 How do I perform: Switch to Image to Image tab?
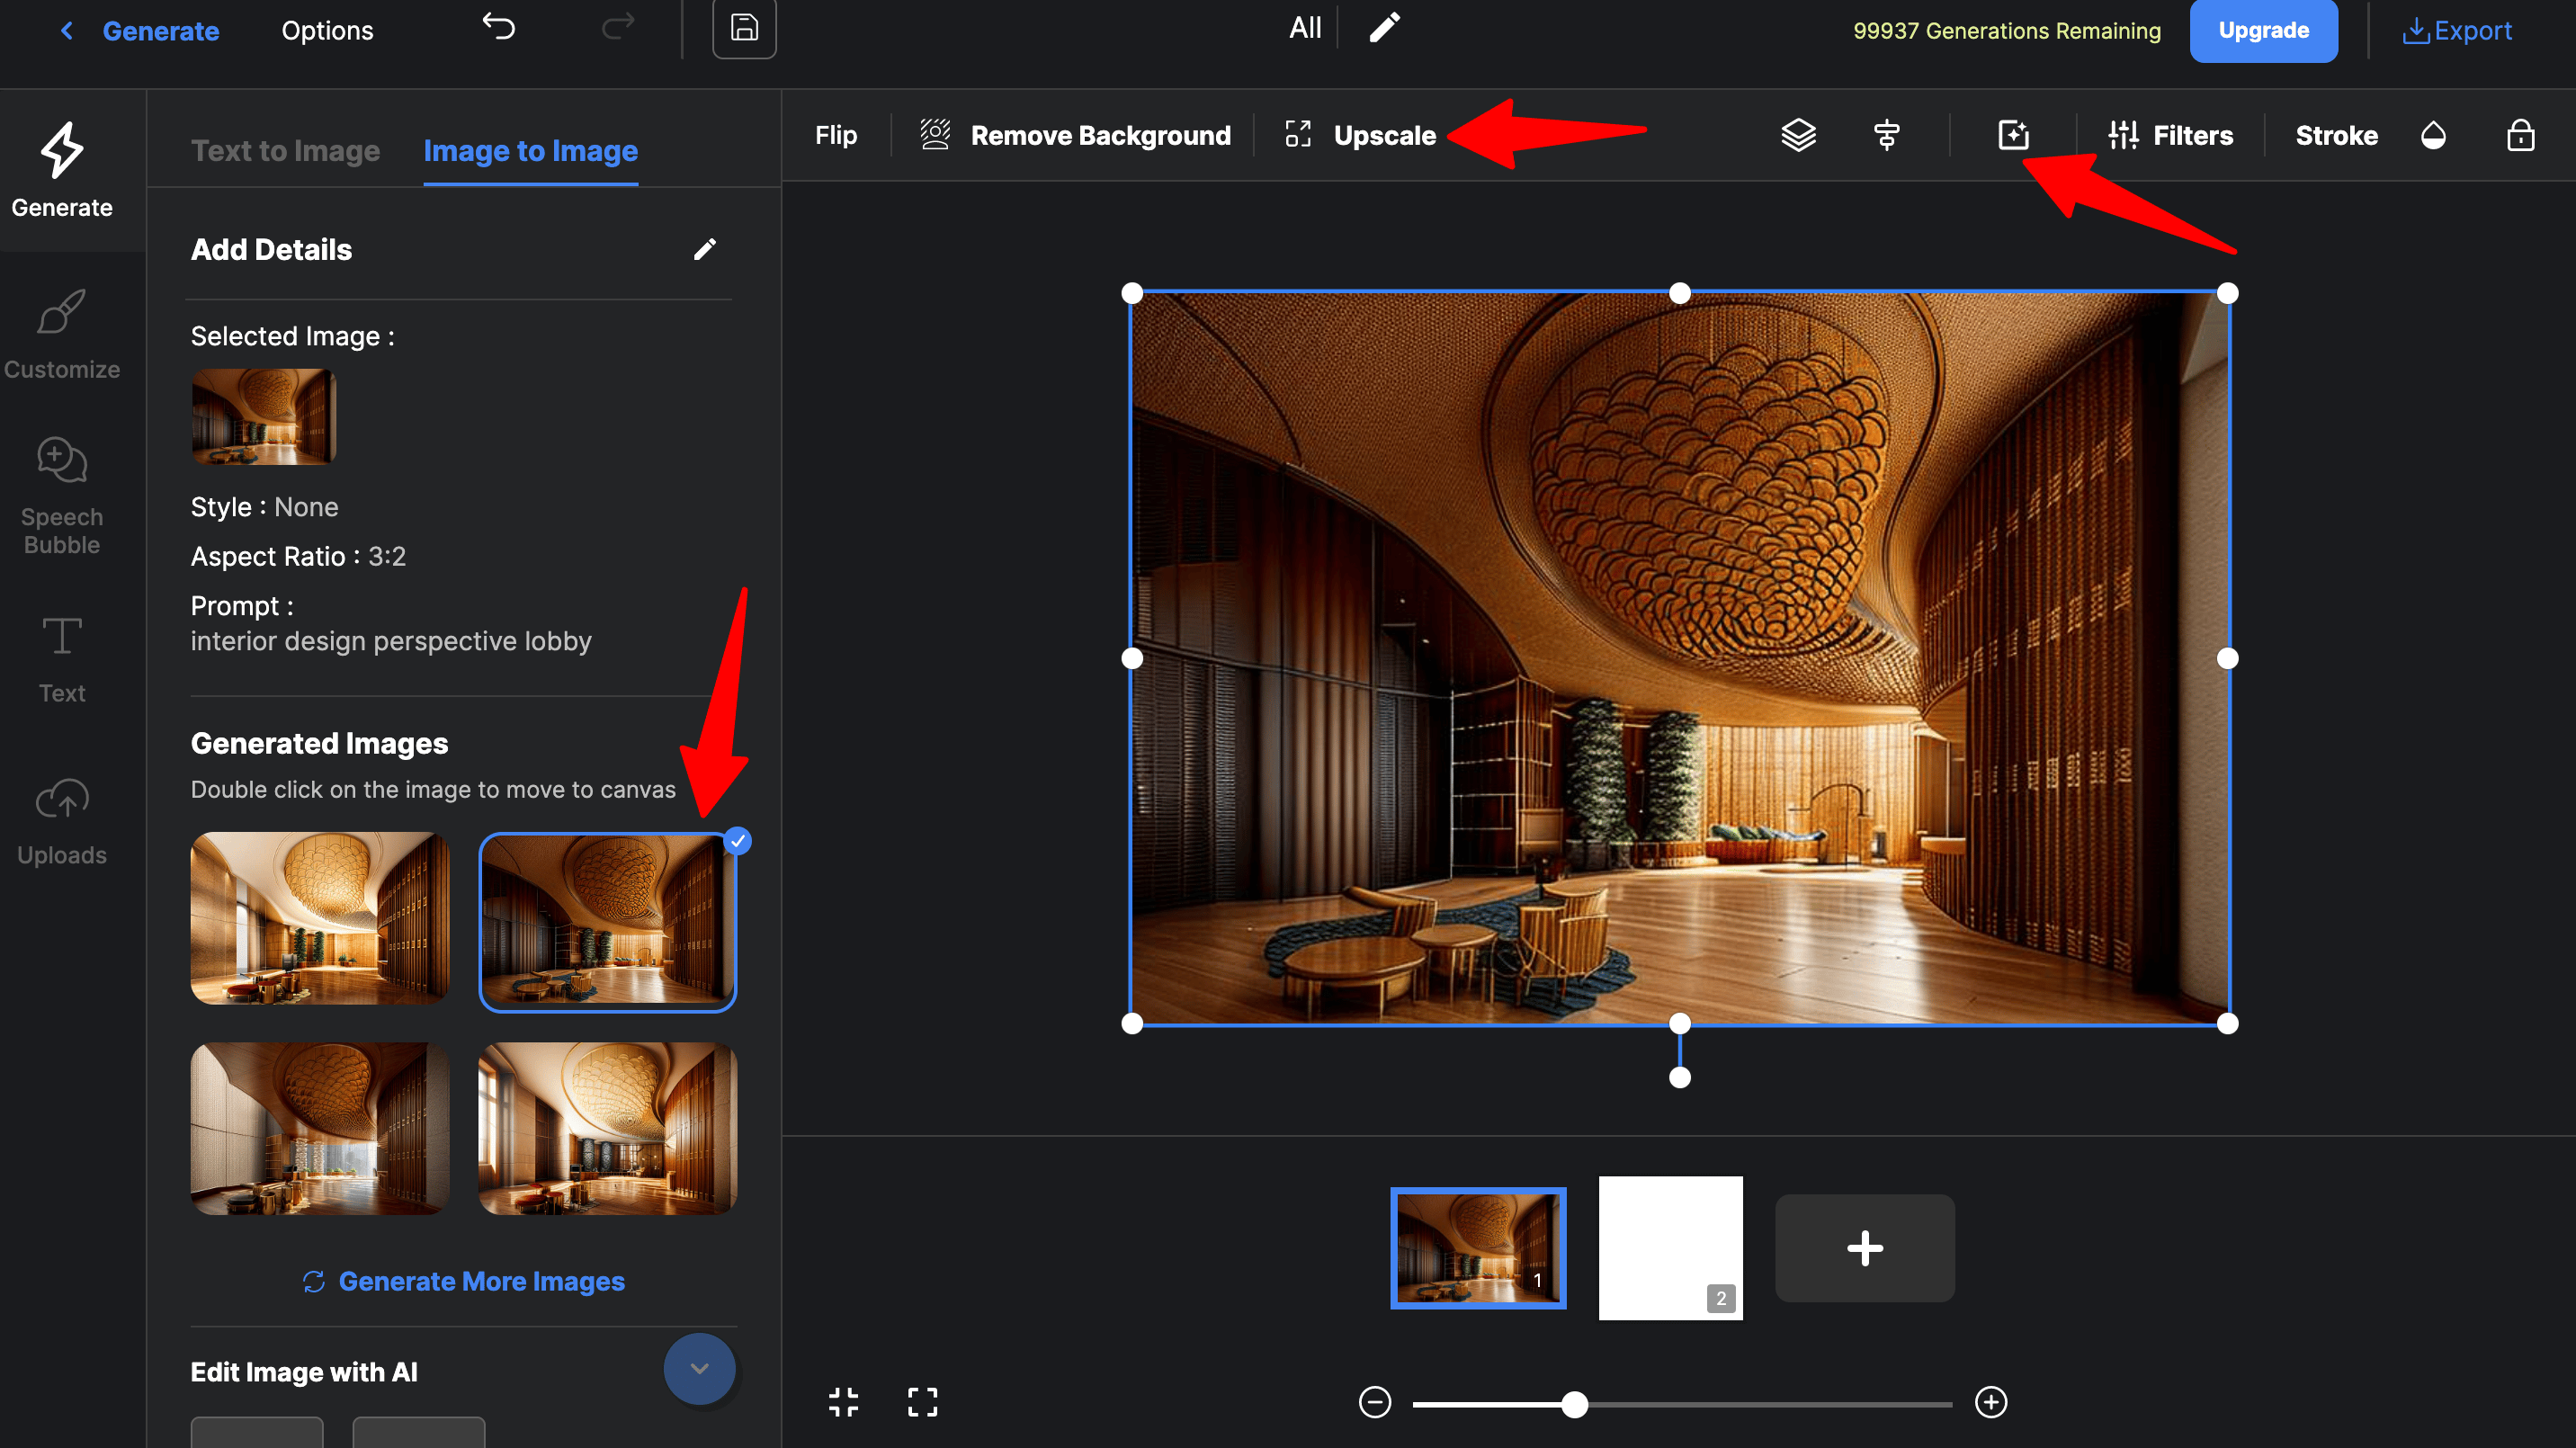(x=530, y=151)
